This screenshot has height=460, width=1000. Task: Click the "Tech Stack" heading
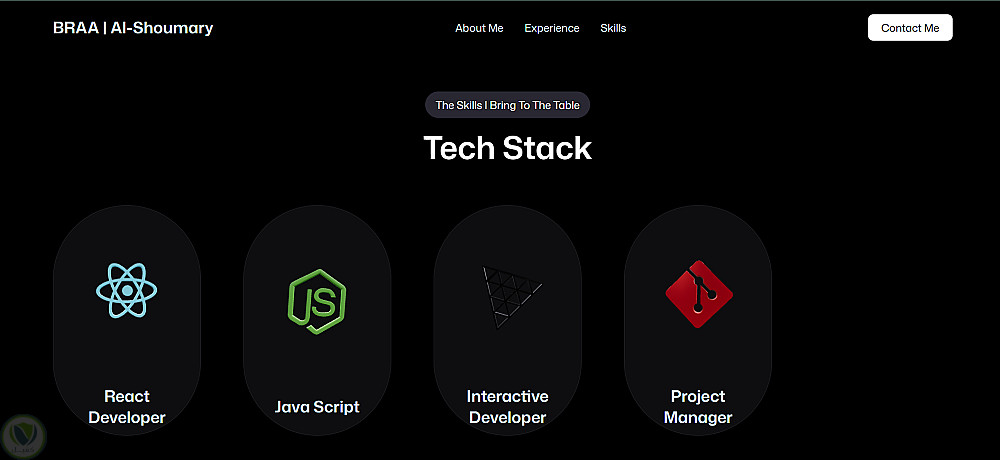click(508, 148)
